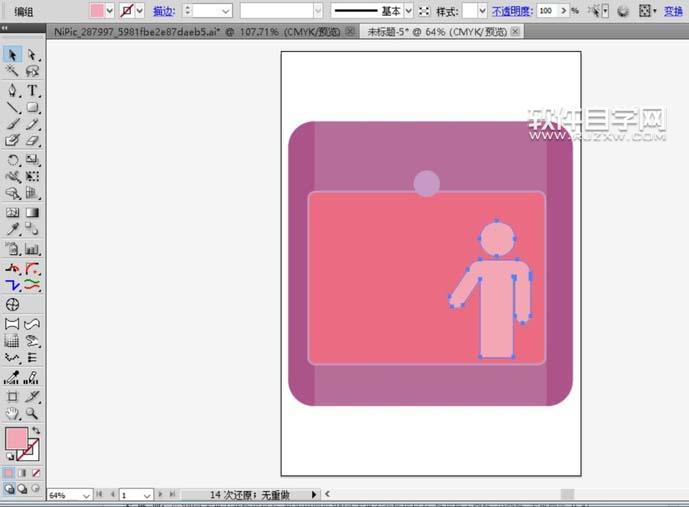The width and height of the screenshot is (689, 507).
Task: Select the Blob Brush tool
Action: 12,141
